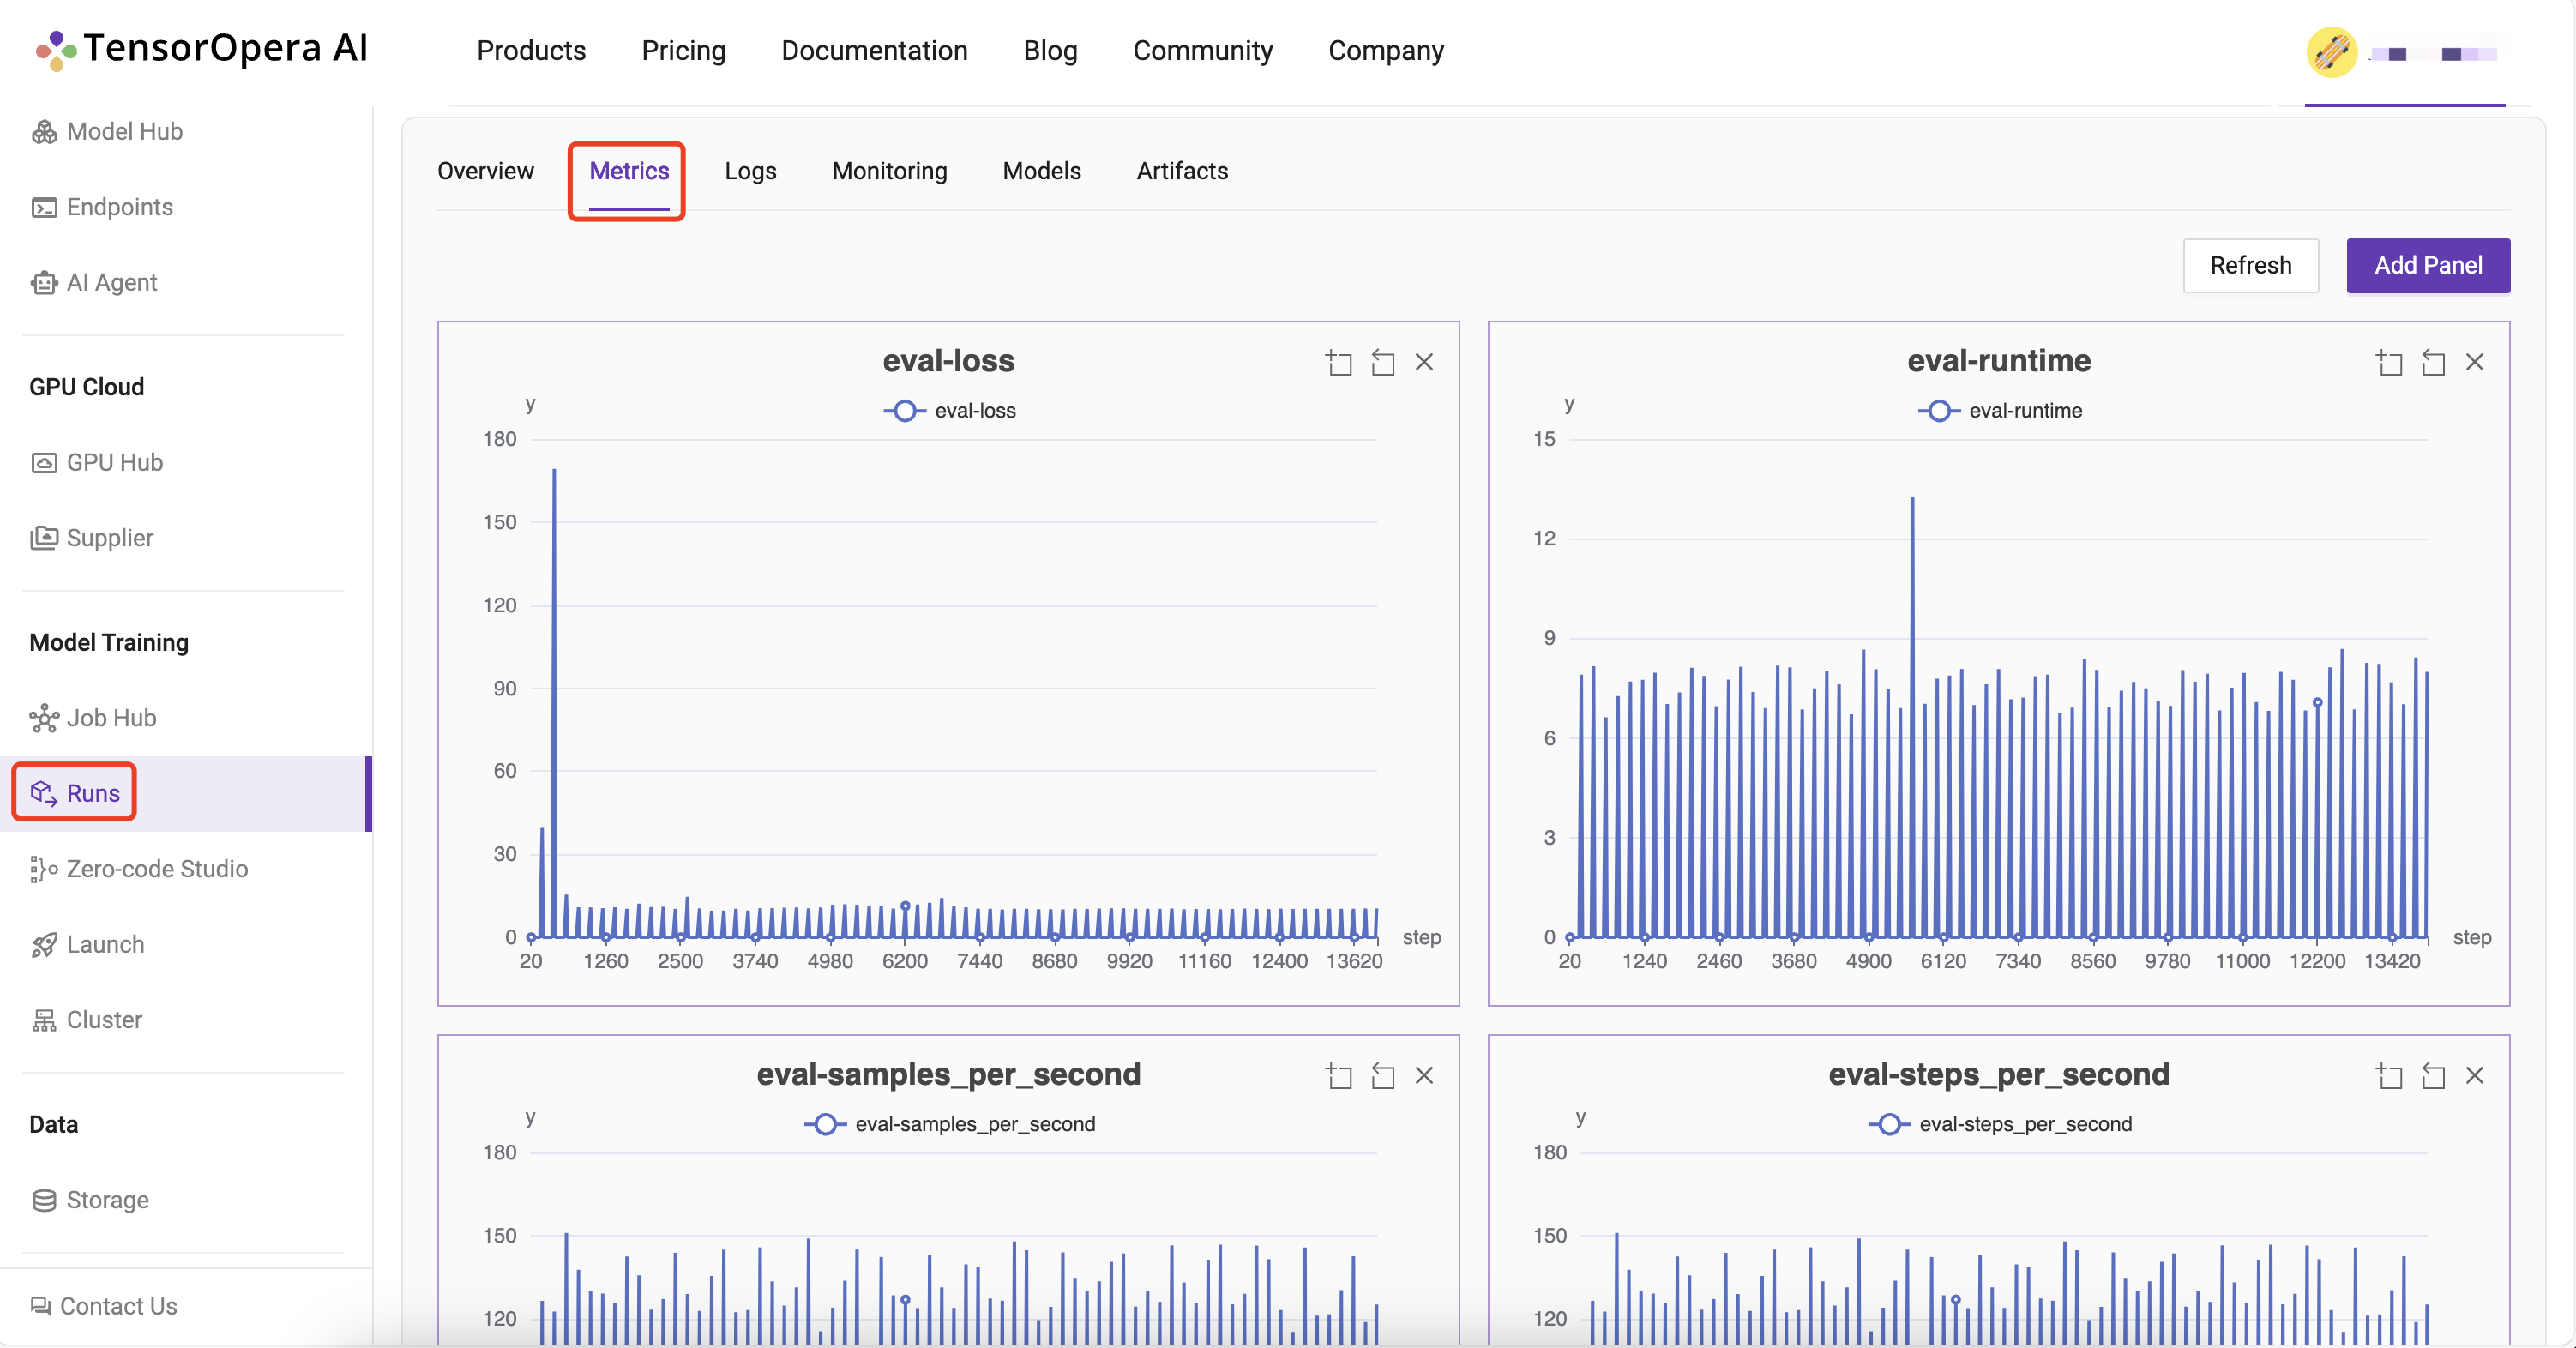Viewport: 2576px width, 1348px height.
Task: Click the Storage database icon
Action: coord(44,1200)
